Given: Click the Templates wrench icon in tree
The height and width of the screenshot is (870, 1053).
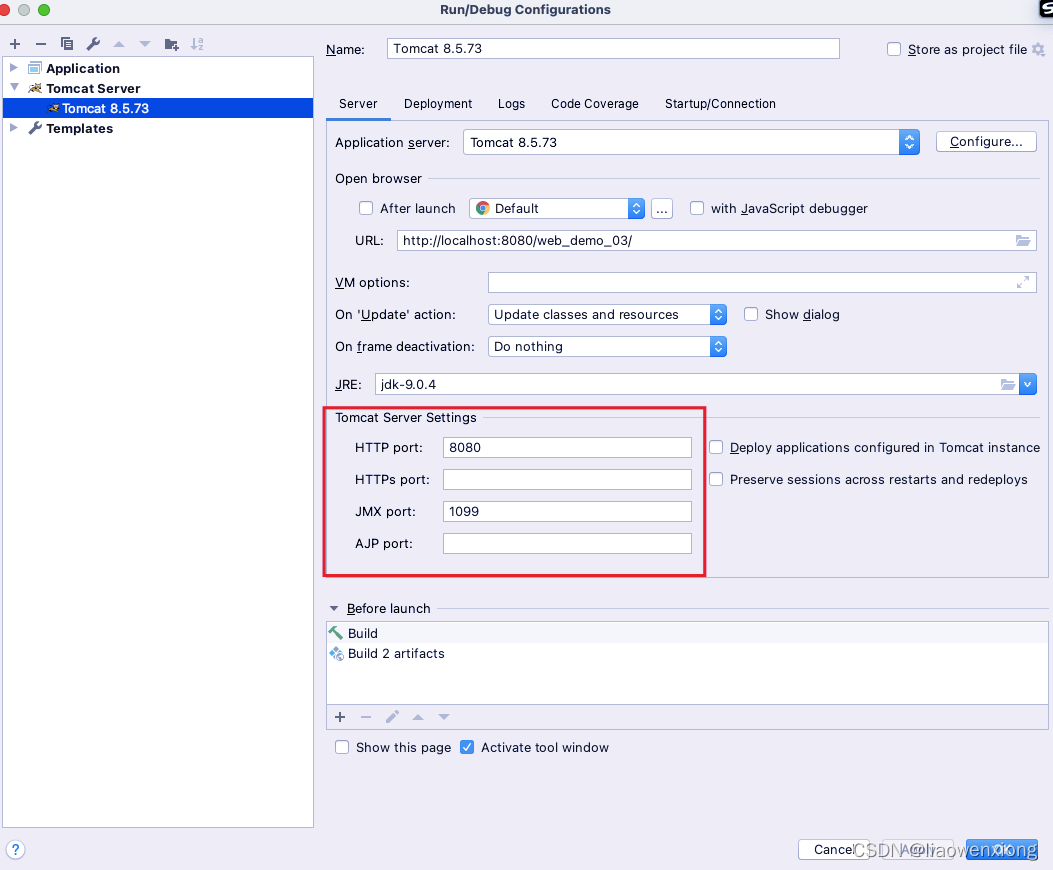Looking at the screenshot, I should (x=35, y=128).
